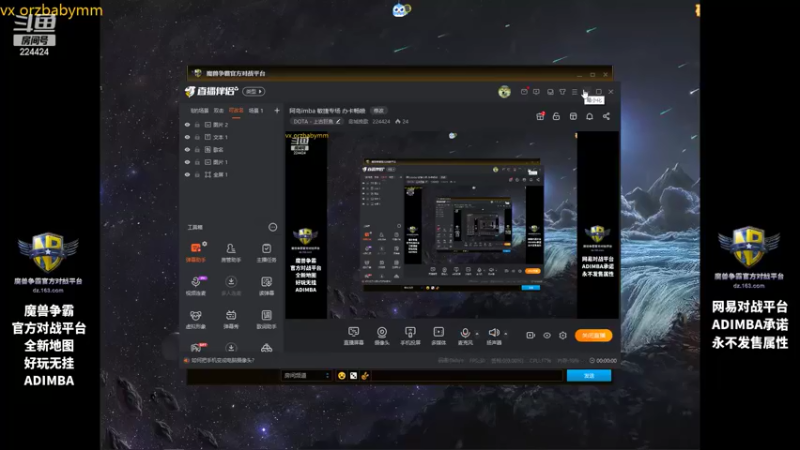800x450 pixels.
Task: Open the chat window icon in title bar
Action: coord(550,92)
